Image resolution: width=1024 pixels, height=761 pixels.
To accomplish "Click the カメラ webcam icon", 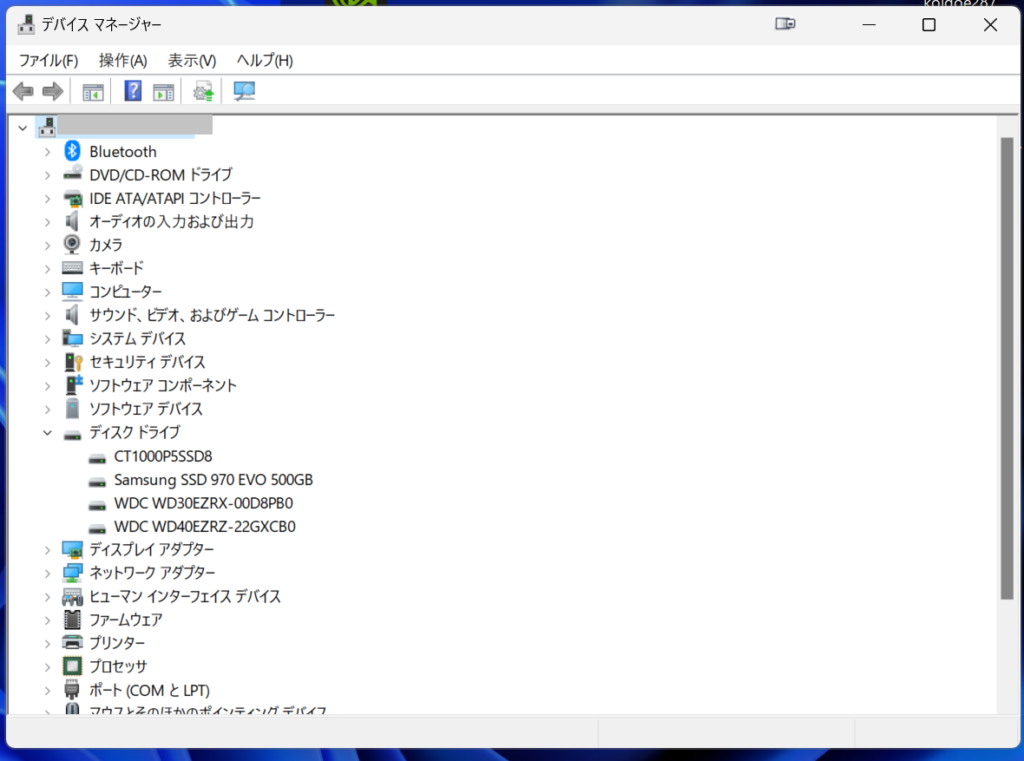I will point(72,244).
